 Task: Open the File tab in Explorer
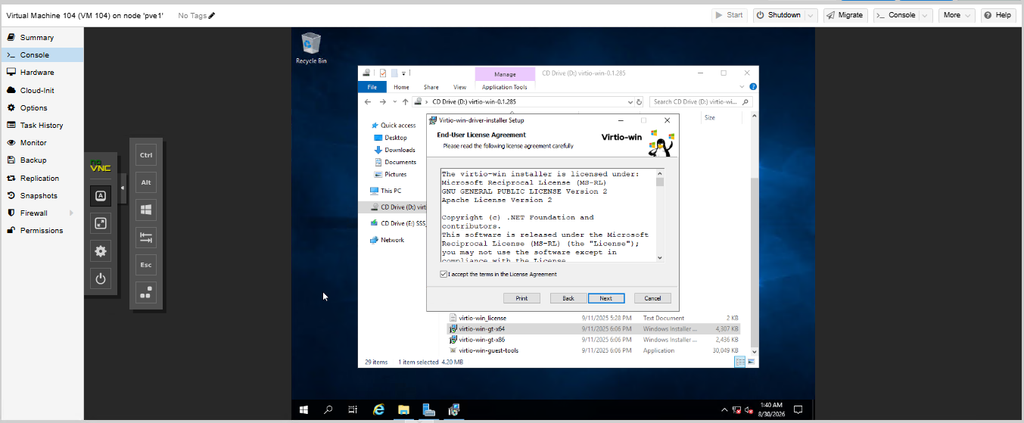(x=372, y=87)
